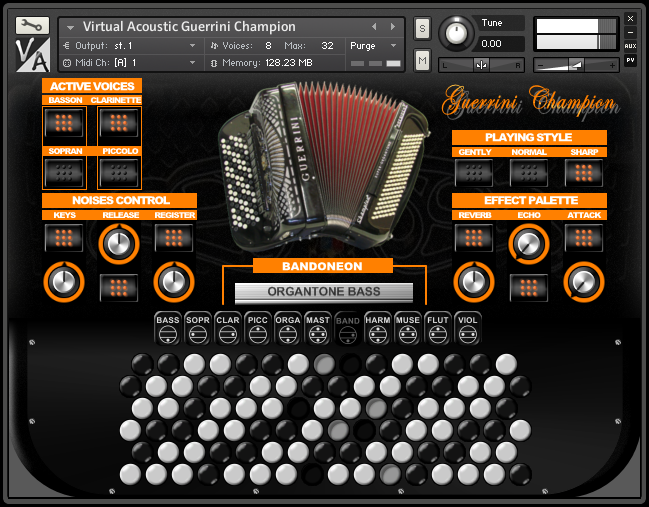Enable the PICCOLO active voice
This screenshot has height=507, width=649.
pyautogui.click(x=119, y=173)
